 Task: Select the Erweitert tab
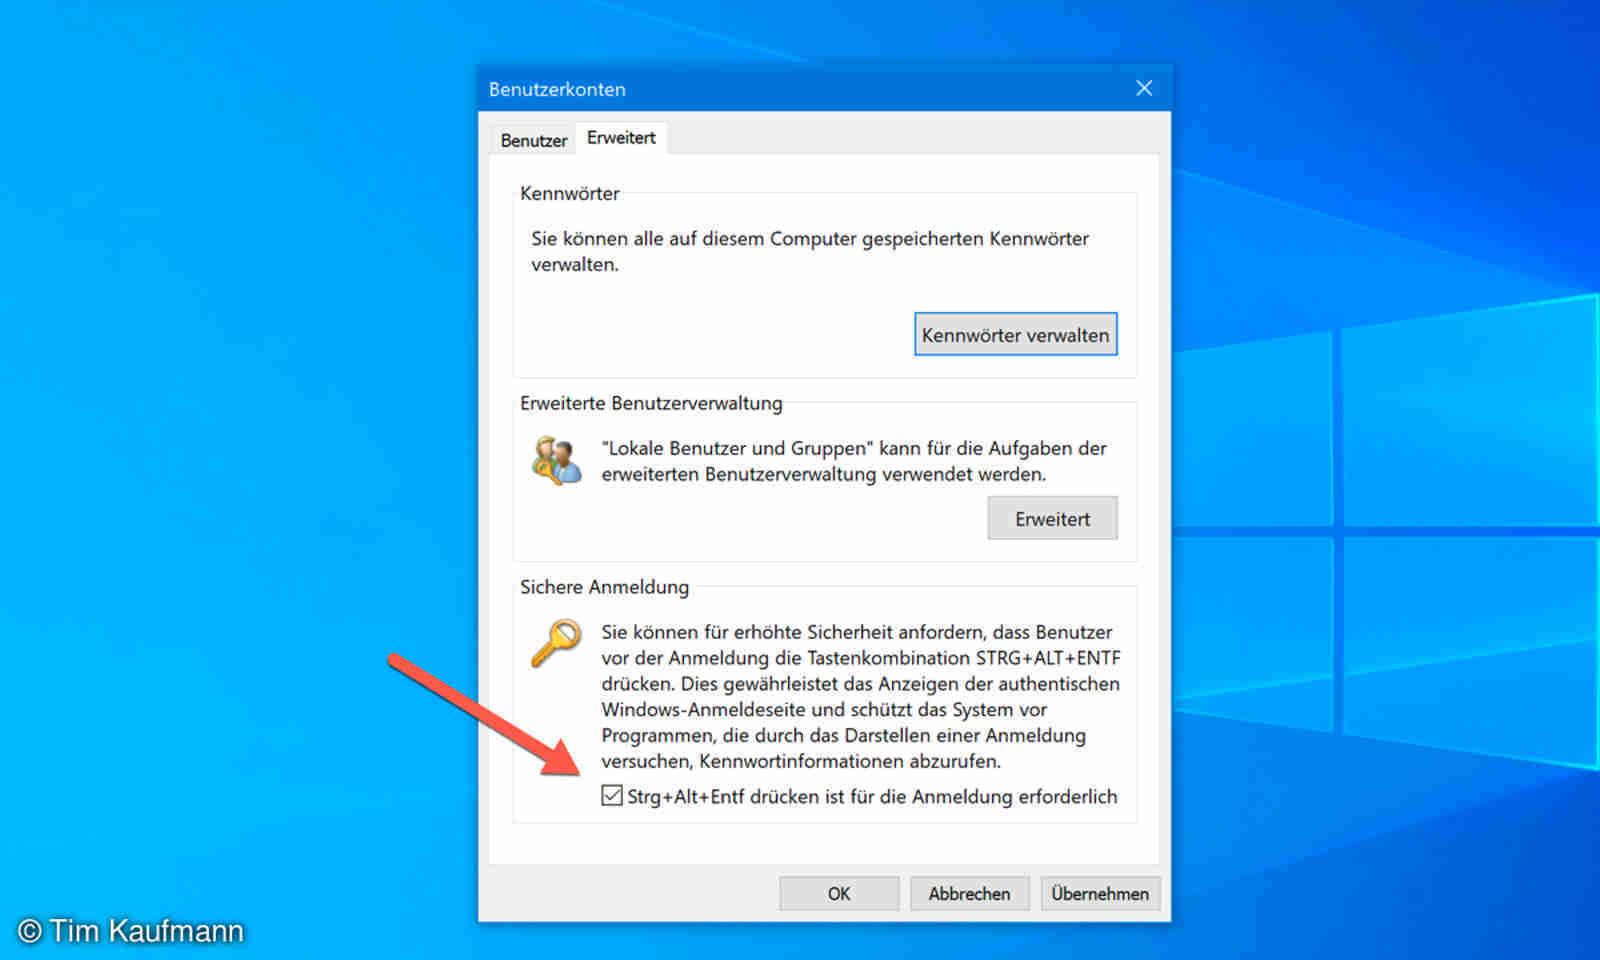(x=621, y=137)
